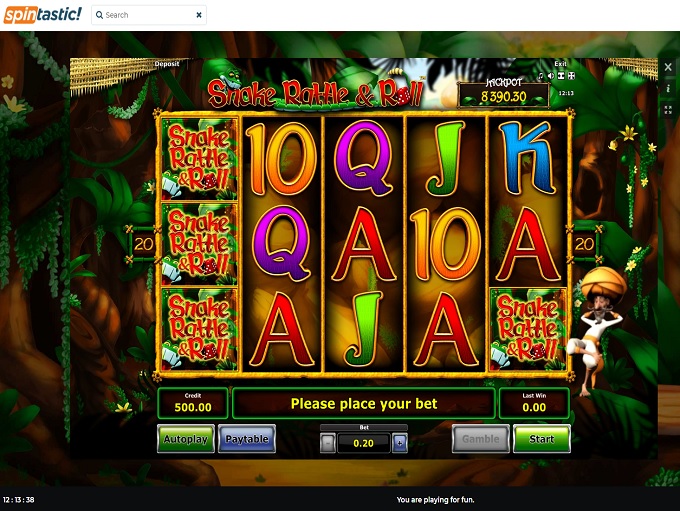Click the Autoplay button
This screenshot has height=511, width=680.
click(x=186, y=439)
